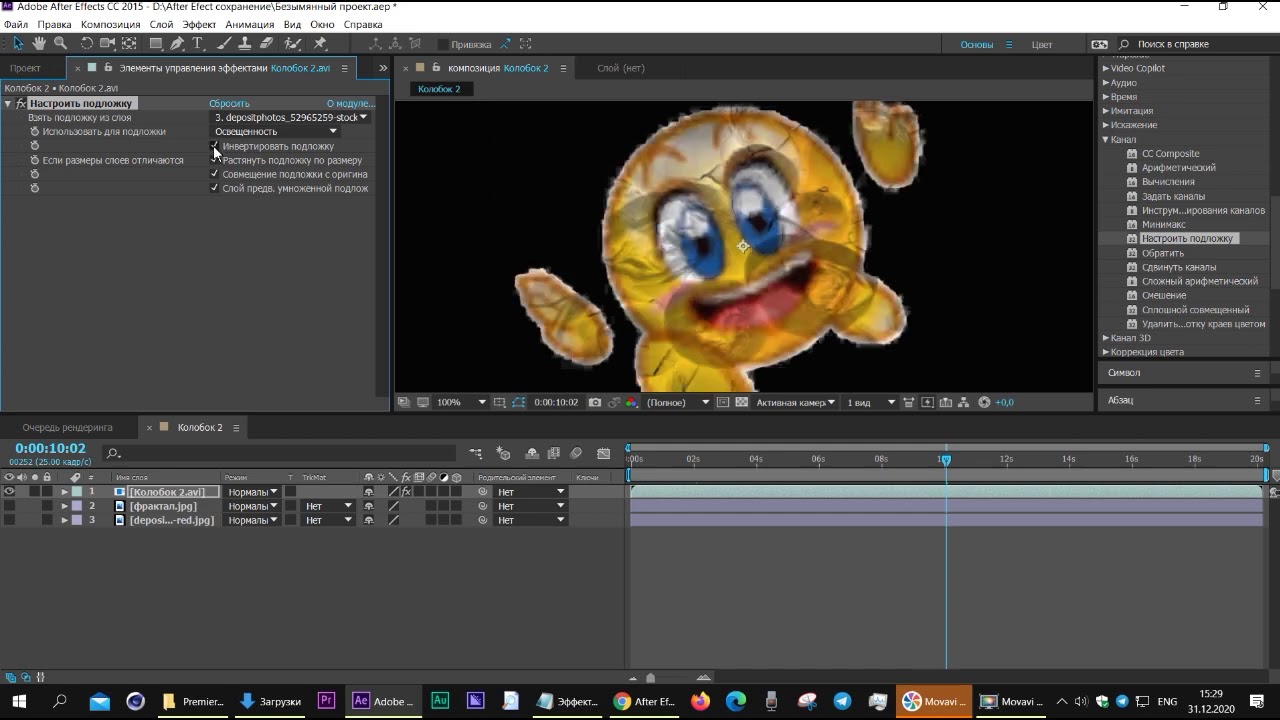Screen dimensions: 1280x720
Task: Toggle stopwatch for Использовать для подложки
Action: 35,132
